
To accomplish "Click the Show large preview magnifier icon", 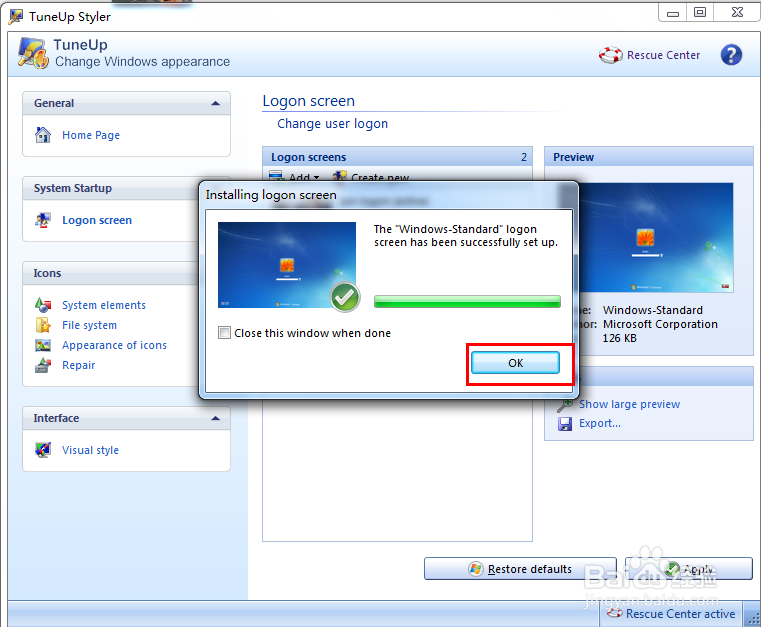I will click(x=564, y=404).
